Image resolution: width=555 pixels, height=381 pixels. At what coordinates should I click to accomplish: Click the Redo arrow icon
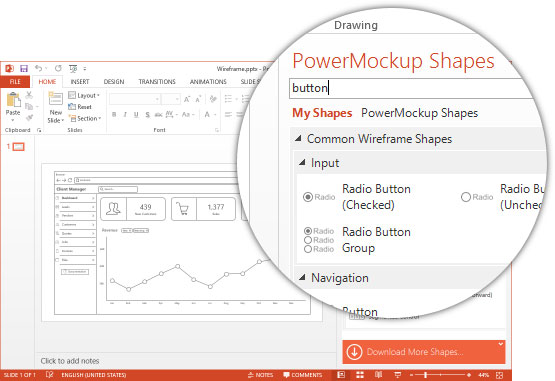point(58,68)
